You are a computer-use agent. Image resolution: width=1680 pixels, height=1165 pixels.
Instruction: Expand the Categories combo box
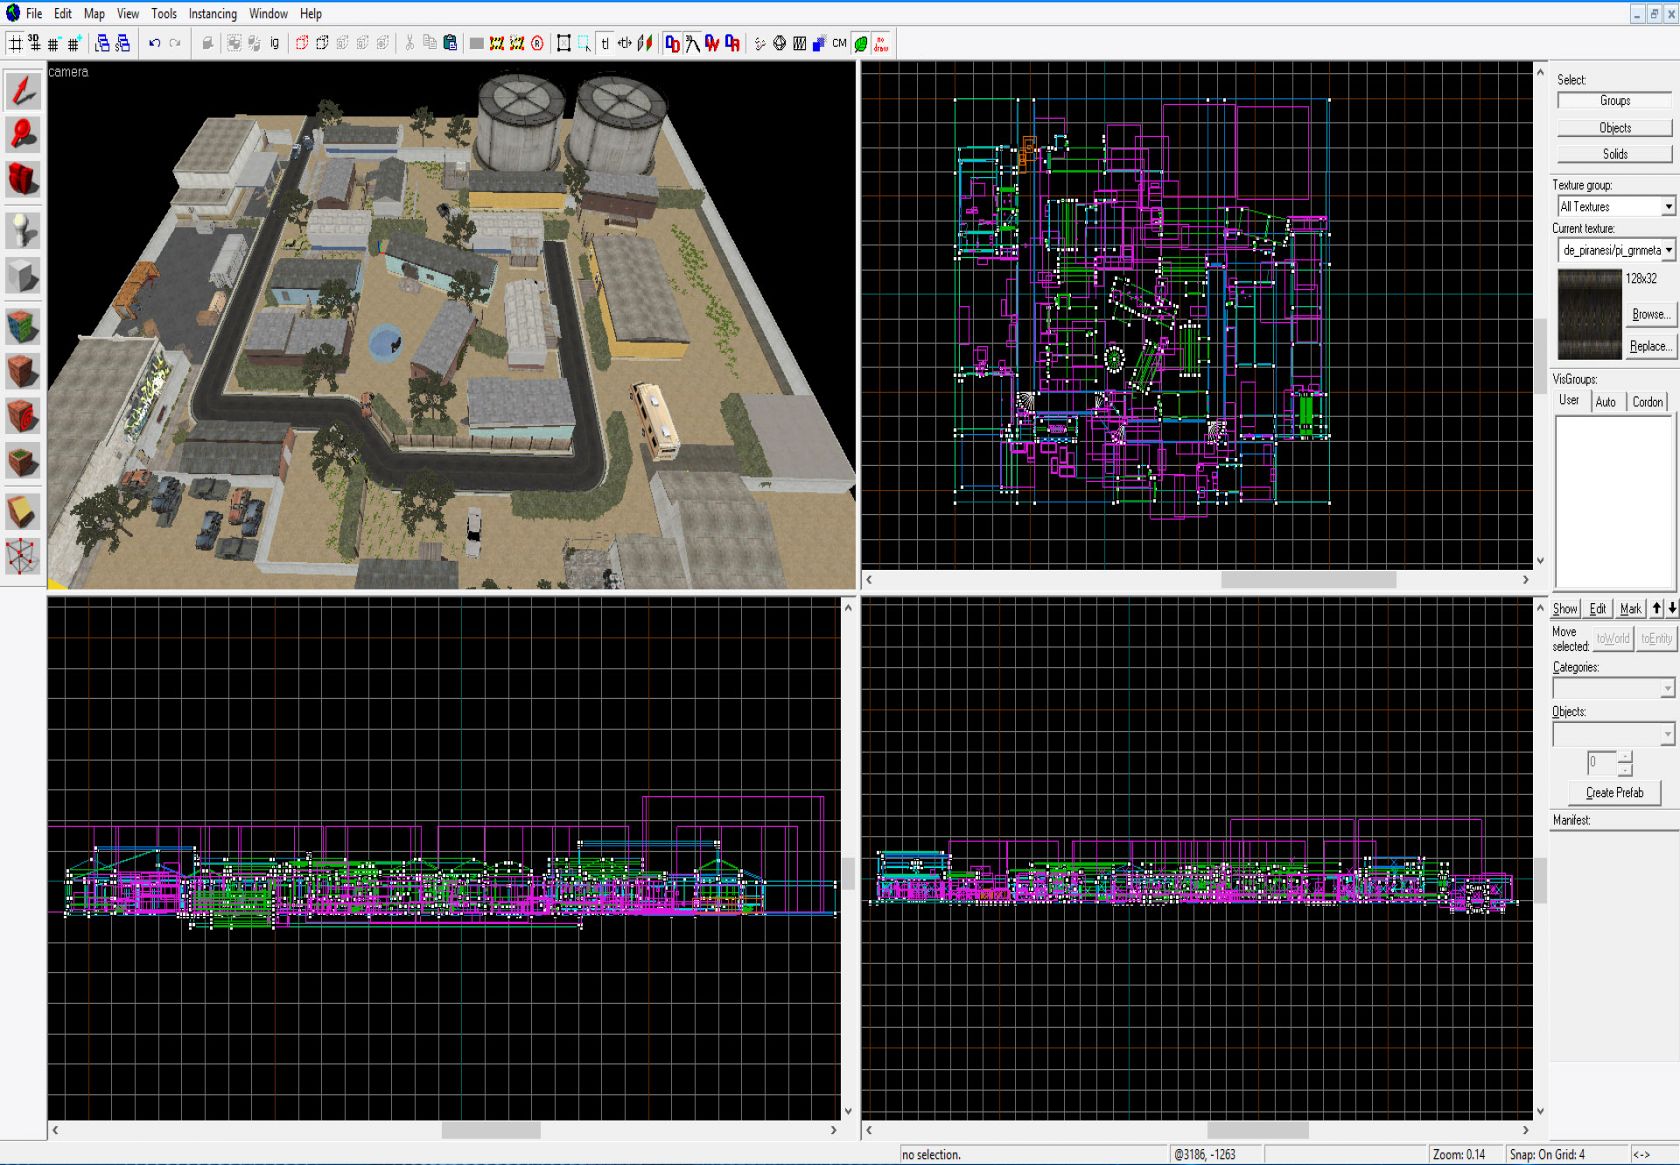click(x=1666, y=688)
